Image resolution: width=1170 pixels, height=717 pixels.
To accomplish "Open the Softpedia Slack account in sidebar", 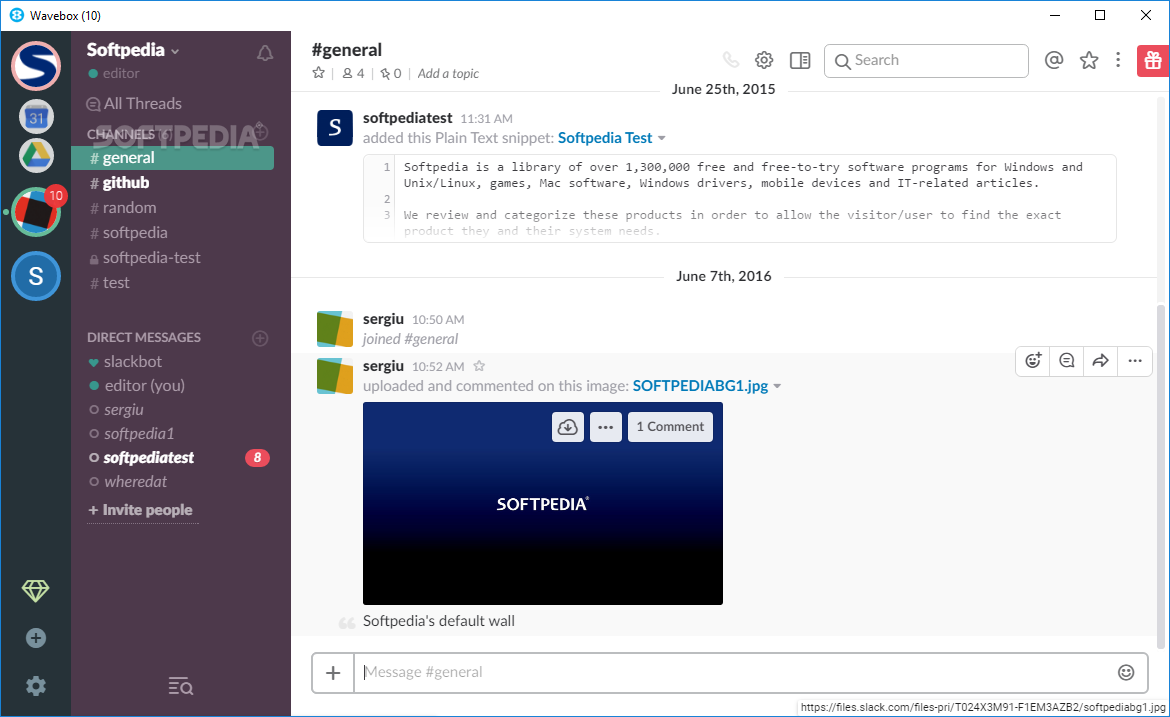I will 36,66.
